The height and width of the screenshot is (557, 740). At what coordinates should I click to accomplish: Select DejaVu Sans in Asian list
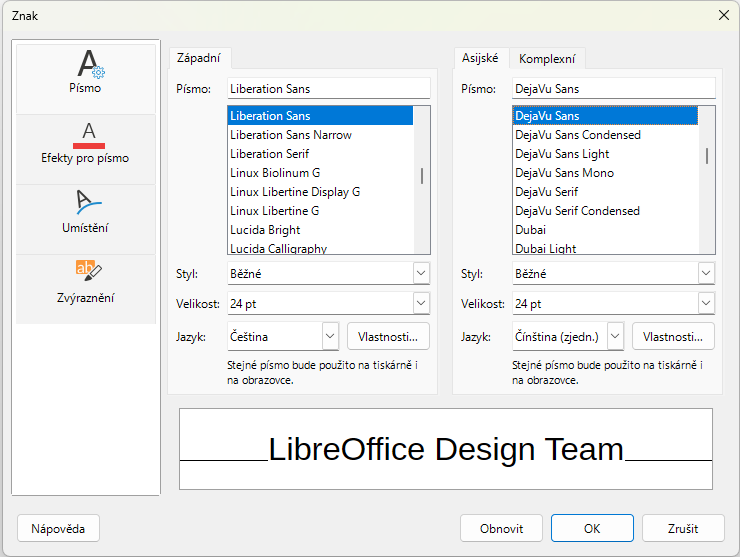pyautogui.click(x=605, y=116)
